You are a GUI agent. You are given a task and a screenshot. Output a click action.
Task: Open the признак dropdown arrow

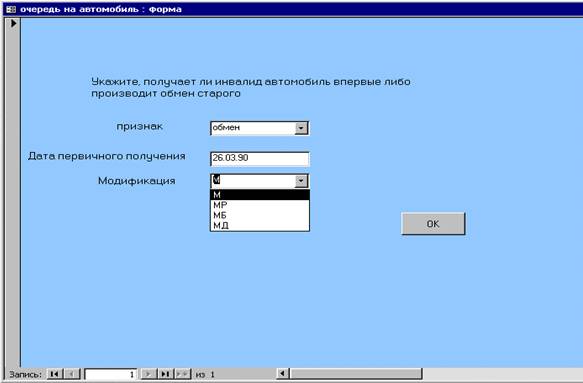point(301,128)
